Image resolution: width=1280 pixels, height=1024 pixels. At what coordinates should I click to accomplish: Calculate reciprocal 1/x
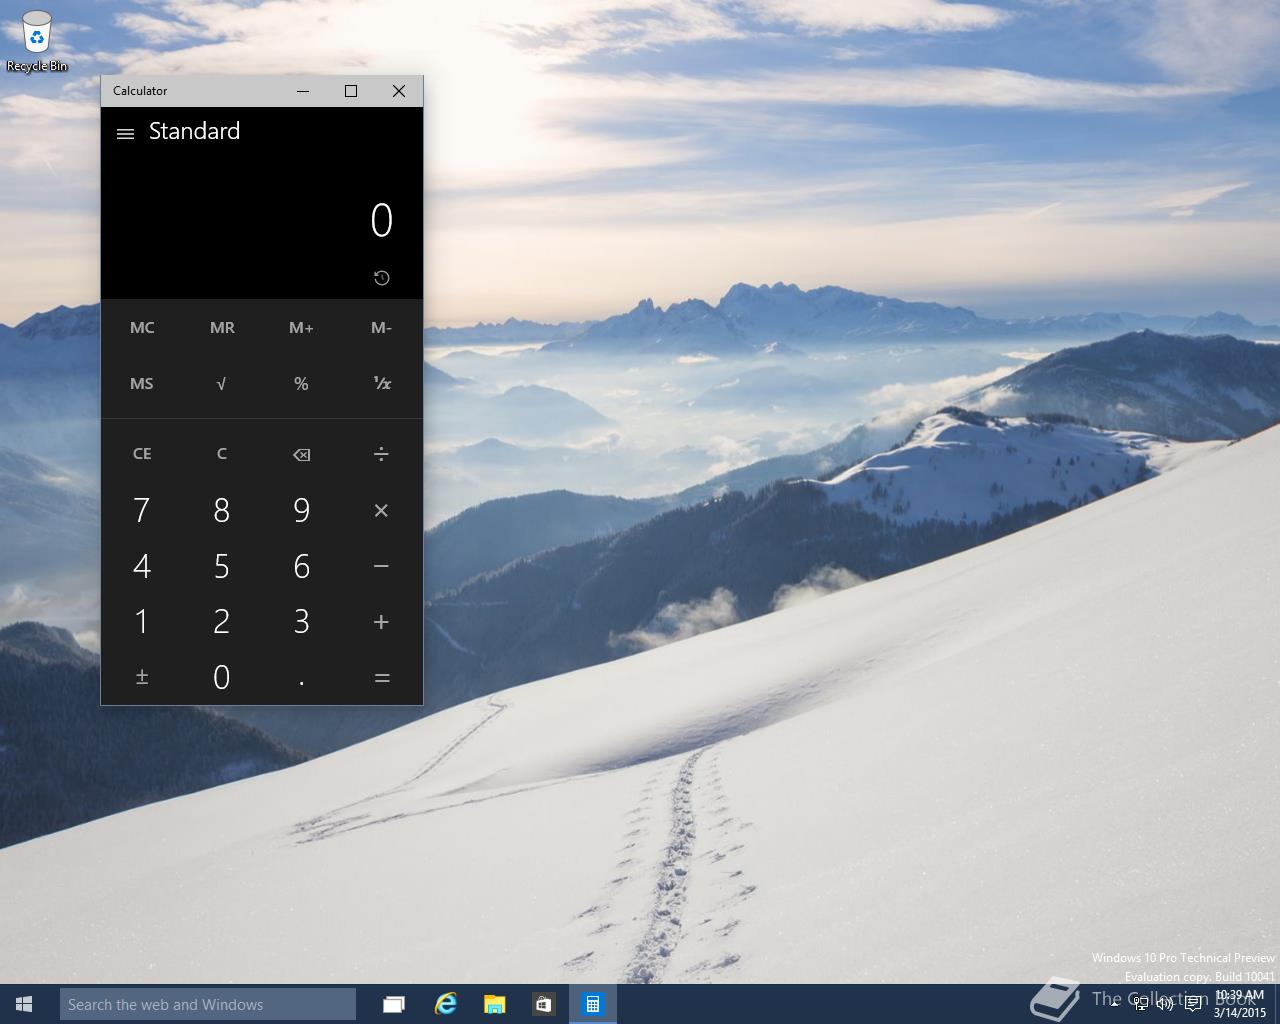pos(381,384)
